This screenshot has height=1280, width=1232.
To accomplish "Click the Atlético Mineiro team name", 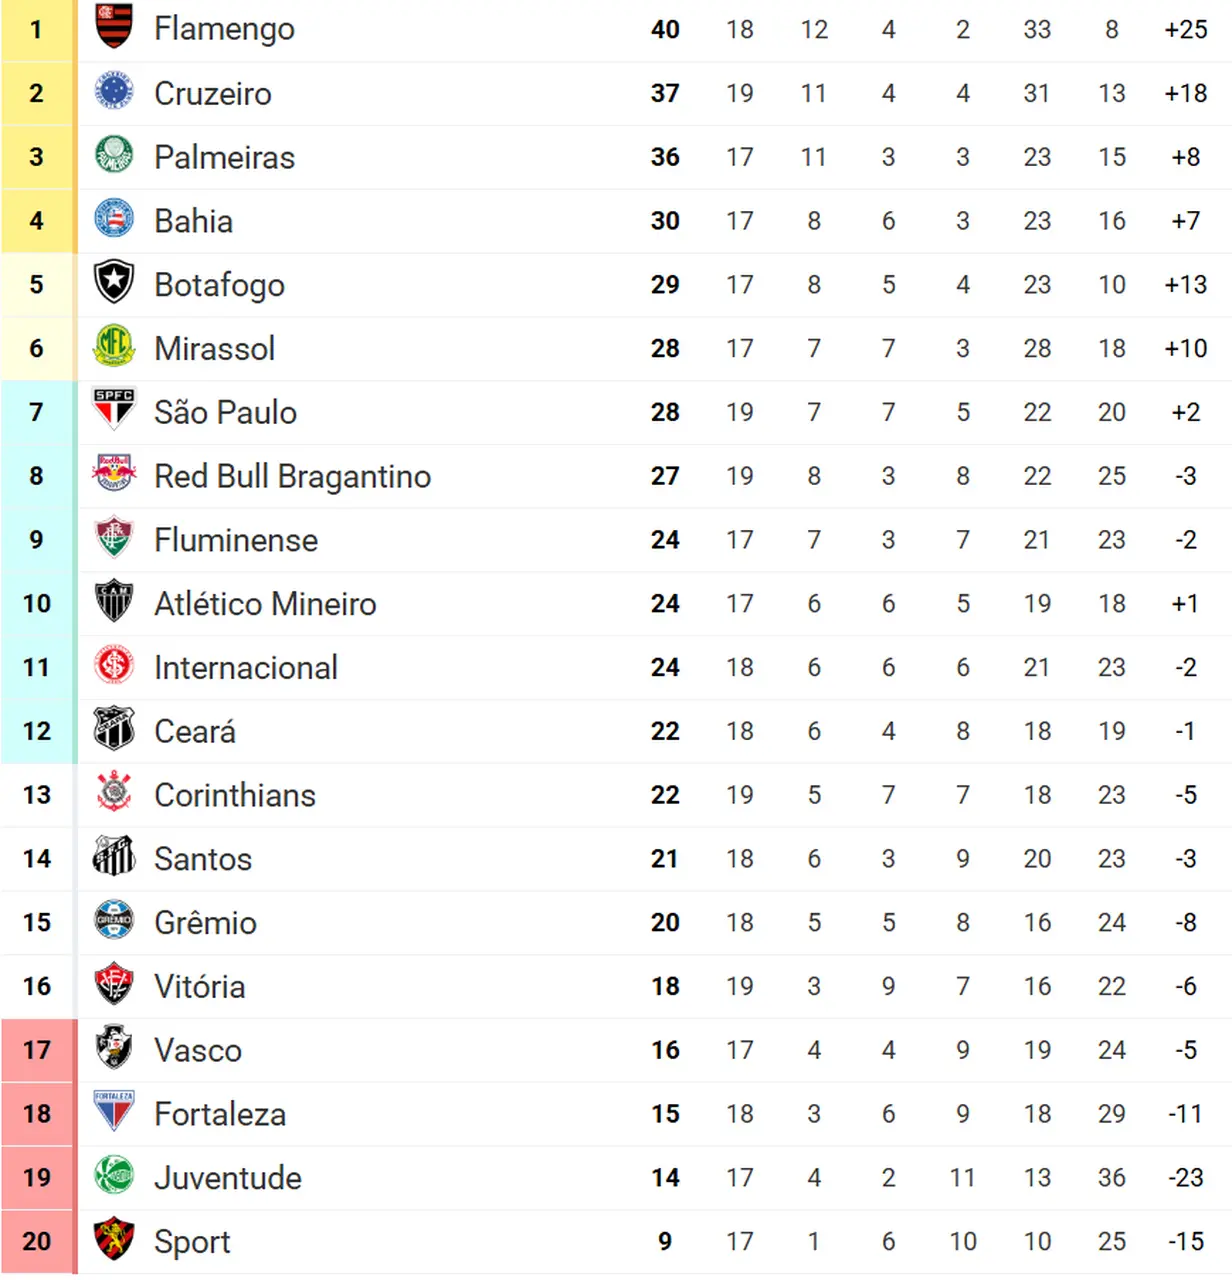I will 265,604.
